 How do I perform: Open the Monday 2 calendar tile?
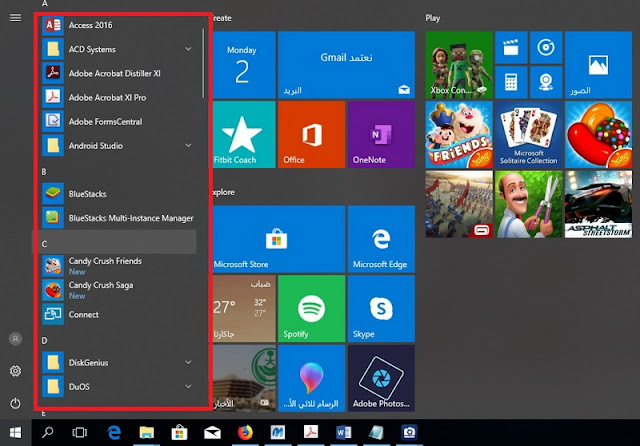[x=244, y=65]
